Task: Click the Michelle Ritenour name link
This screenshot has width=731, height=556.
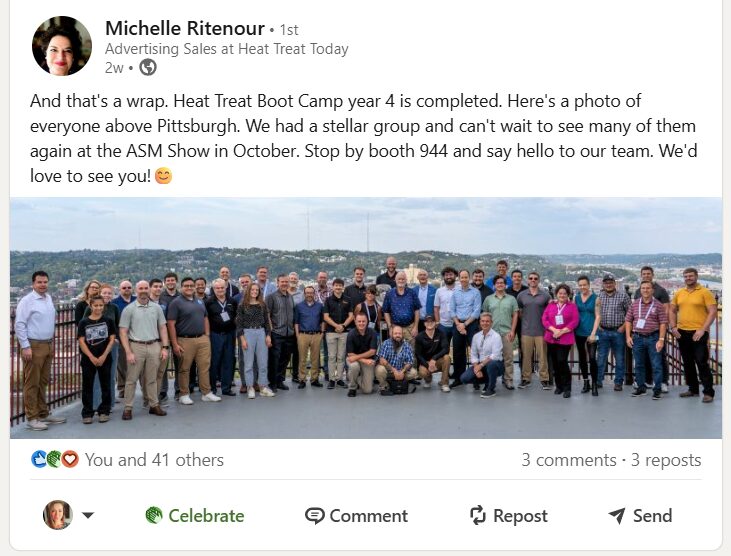Action: (184, 27)
